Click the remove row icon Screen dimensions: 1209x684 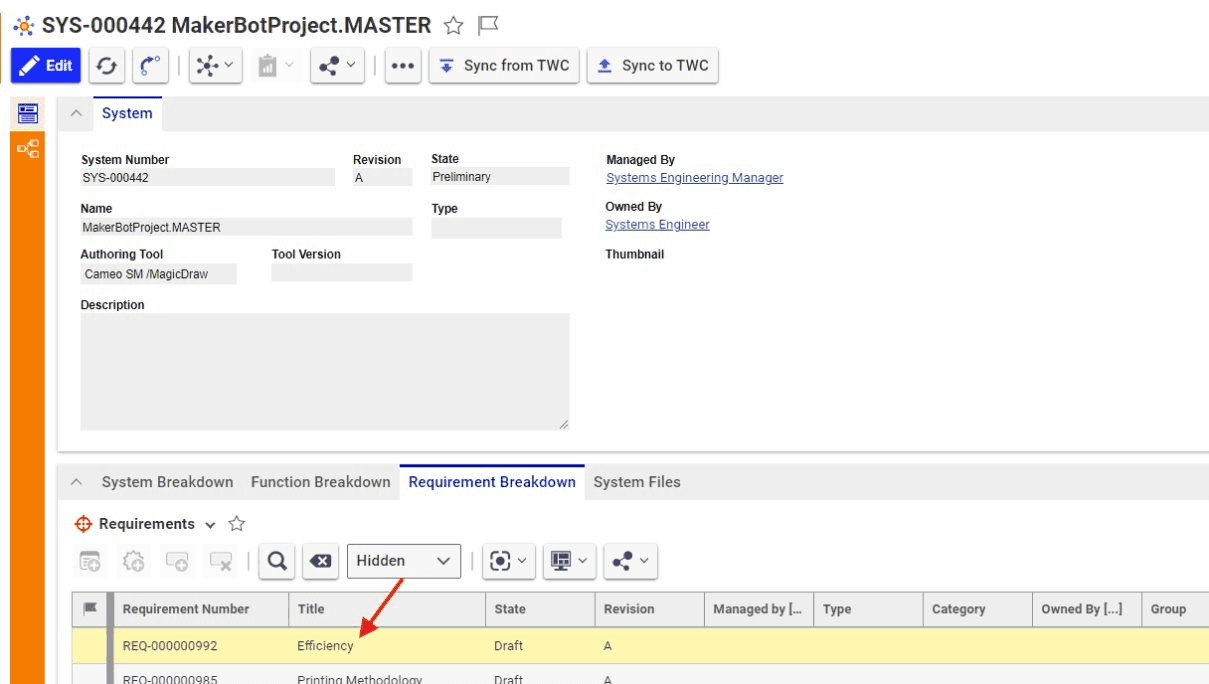click(221, 562)
